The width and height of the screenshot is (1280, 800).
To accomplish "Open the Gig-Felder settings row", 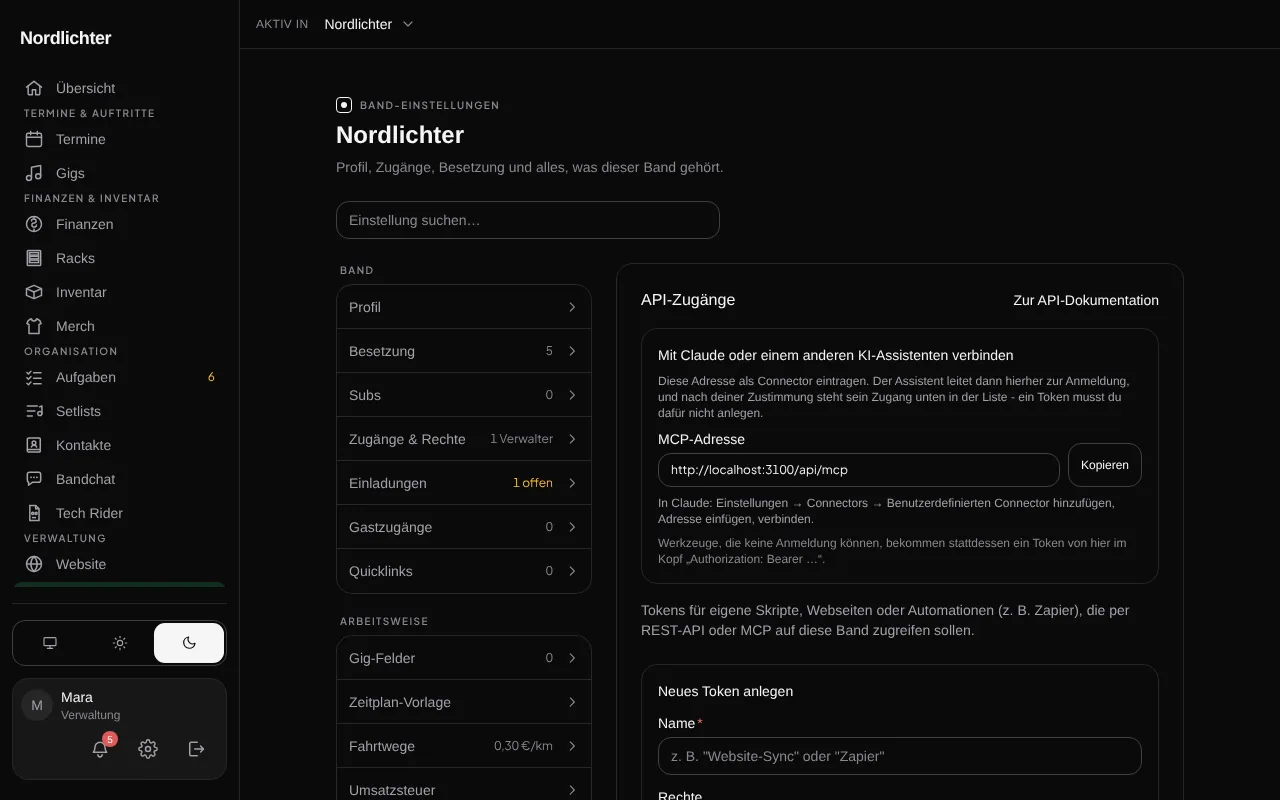I will 464,658.
